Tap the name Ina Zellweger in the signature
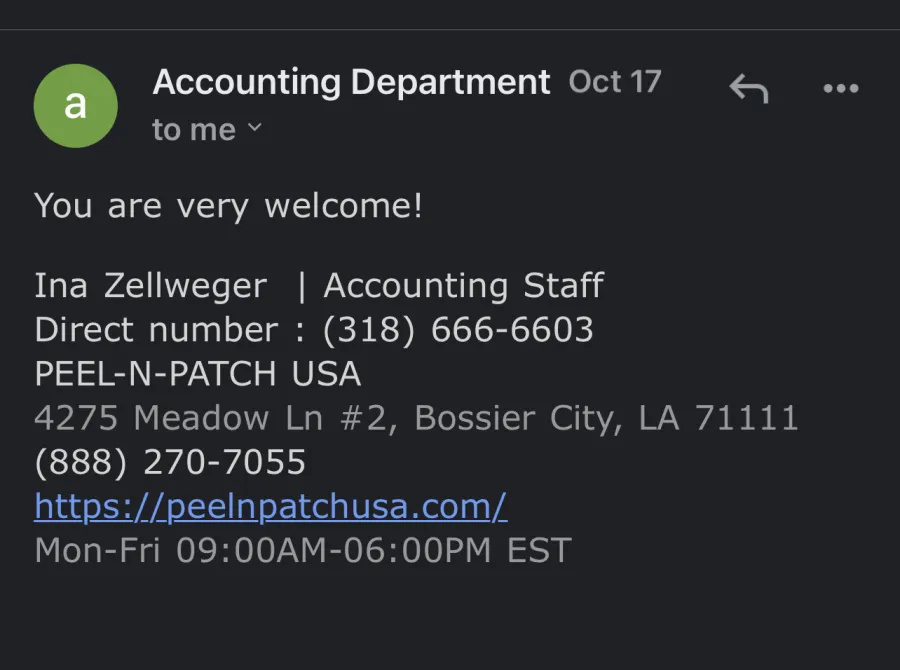Viewport: 900px width, 670px height. click(x=150, y=285)
